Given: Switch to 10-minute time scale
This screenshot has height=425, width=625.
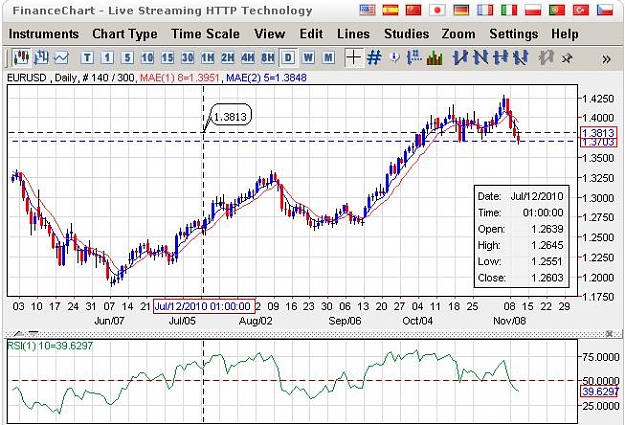Looking at the screenshot, I should pos(147,58).
